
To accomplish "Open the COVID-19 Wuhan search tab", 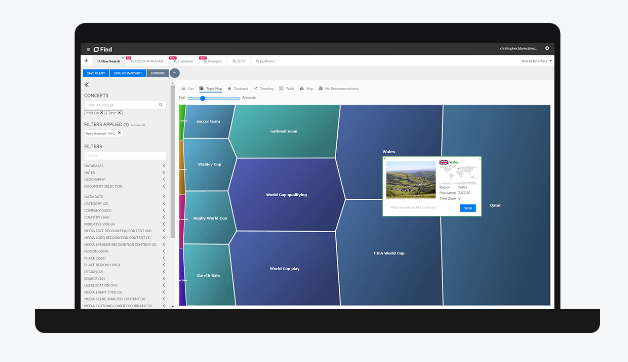I will coord(147,61).
